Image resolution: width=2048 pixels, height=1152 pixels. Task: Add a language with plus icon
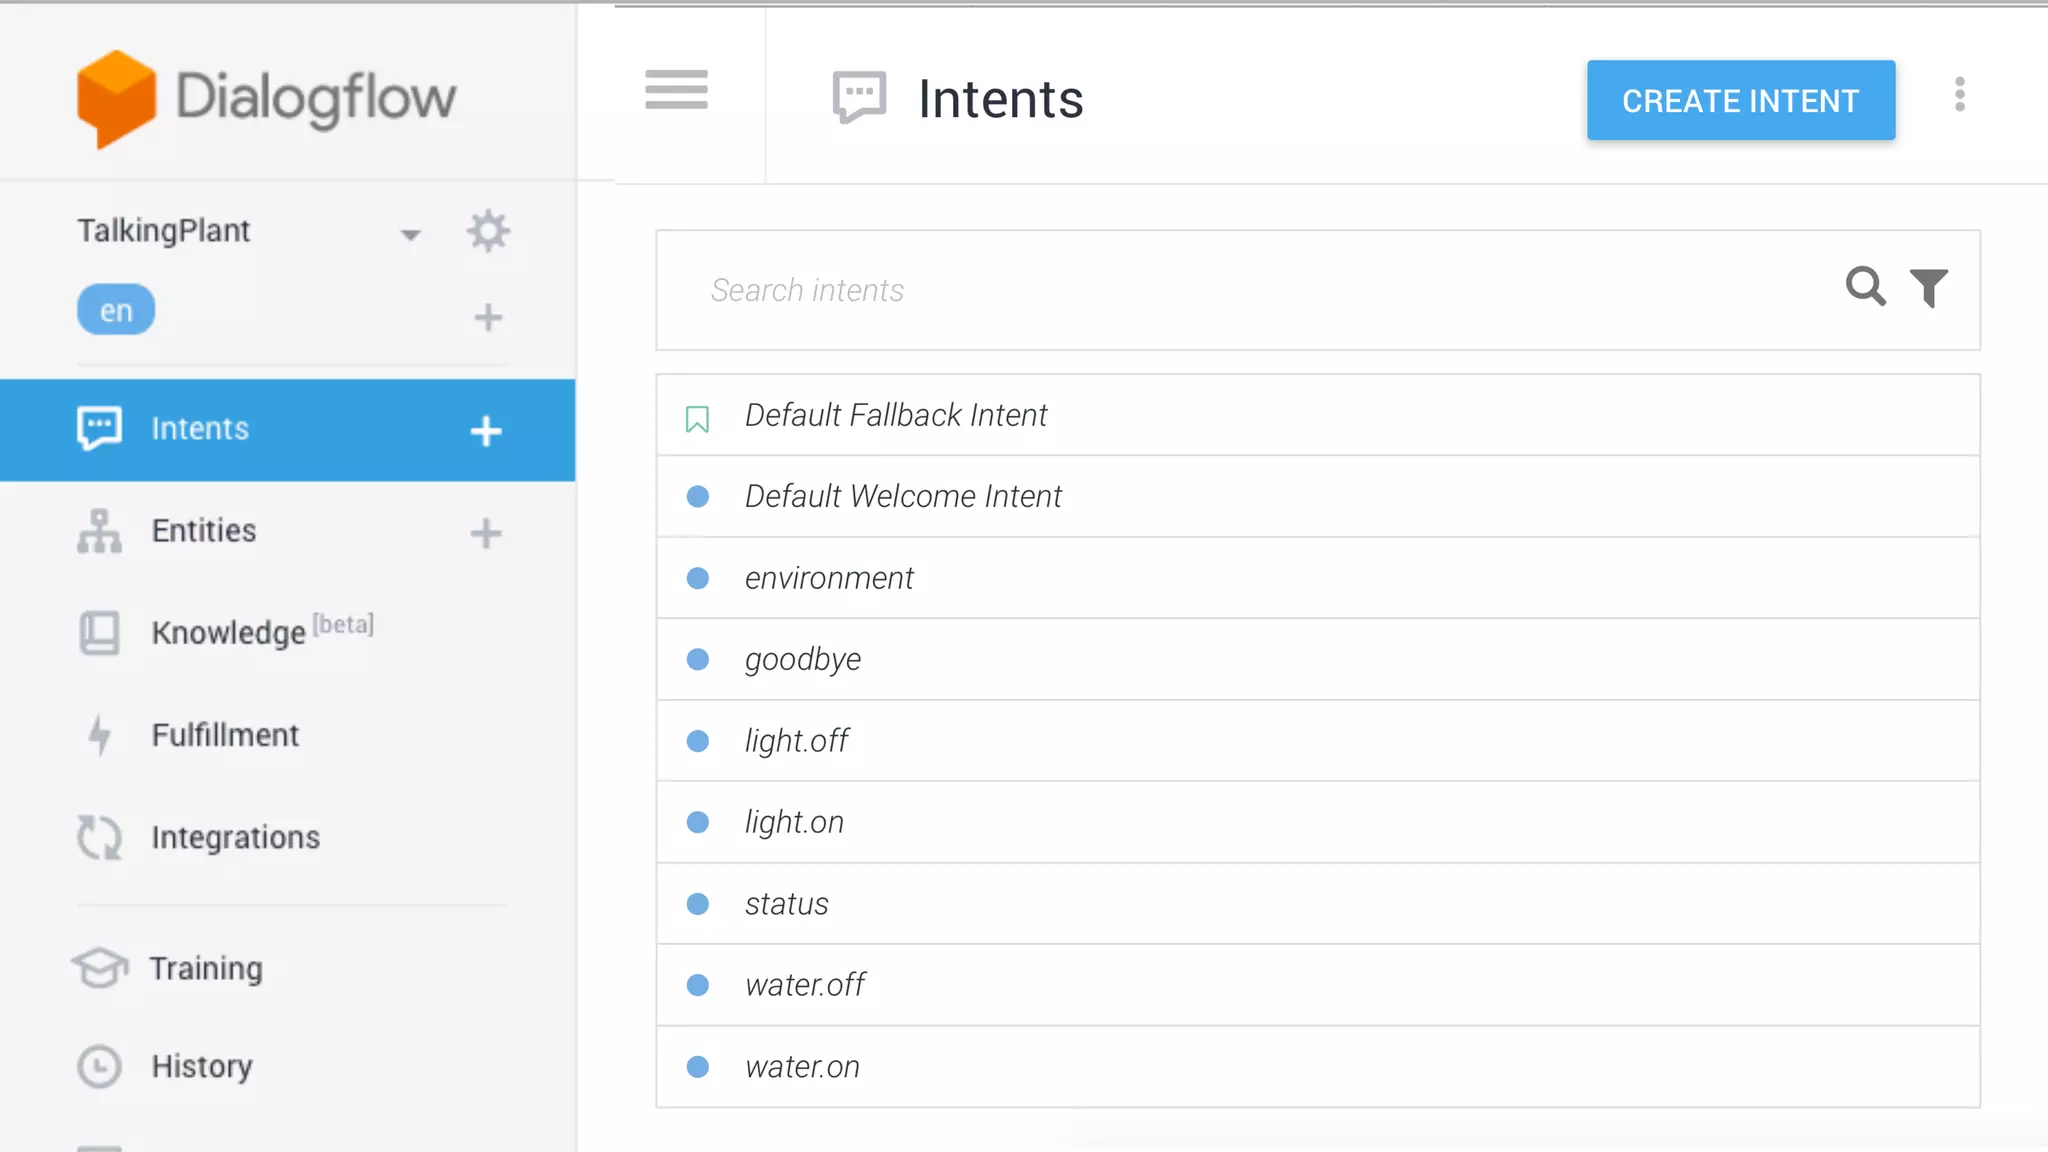click(x=488, y=318)
